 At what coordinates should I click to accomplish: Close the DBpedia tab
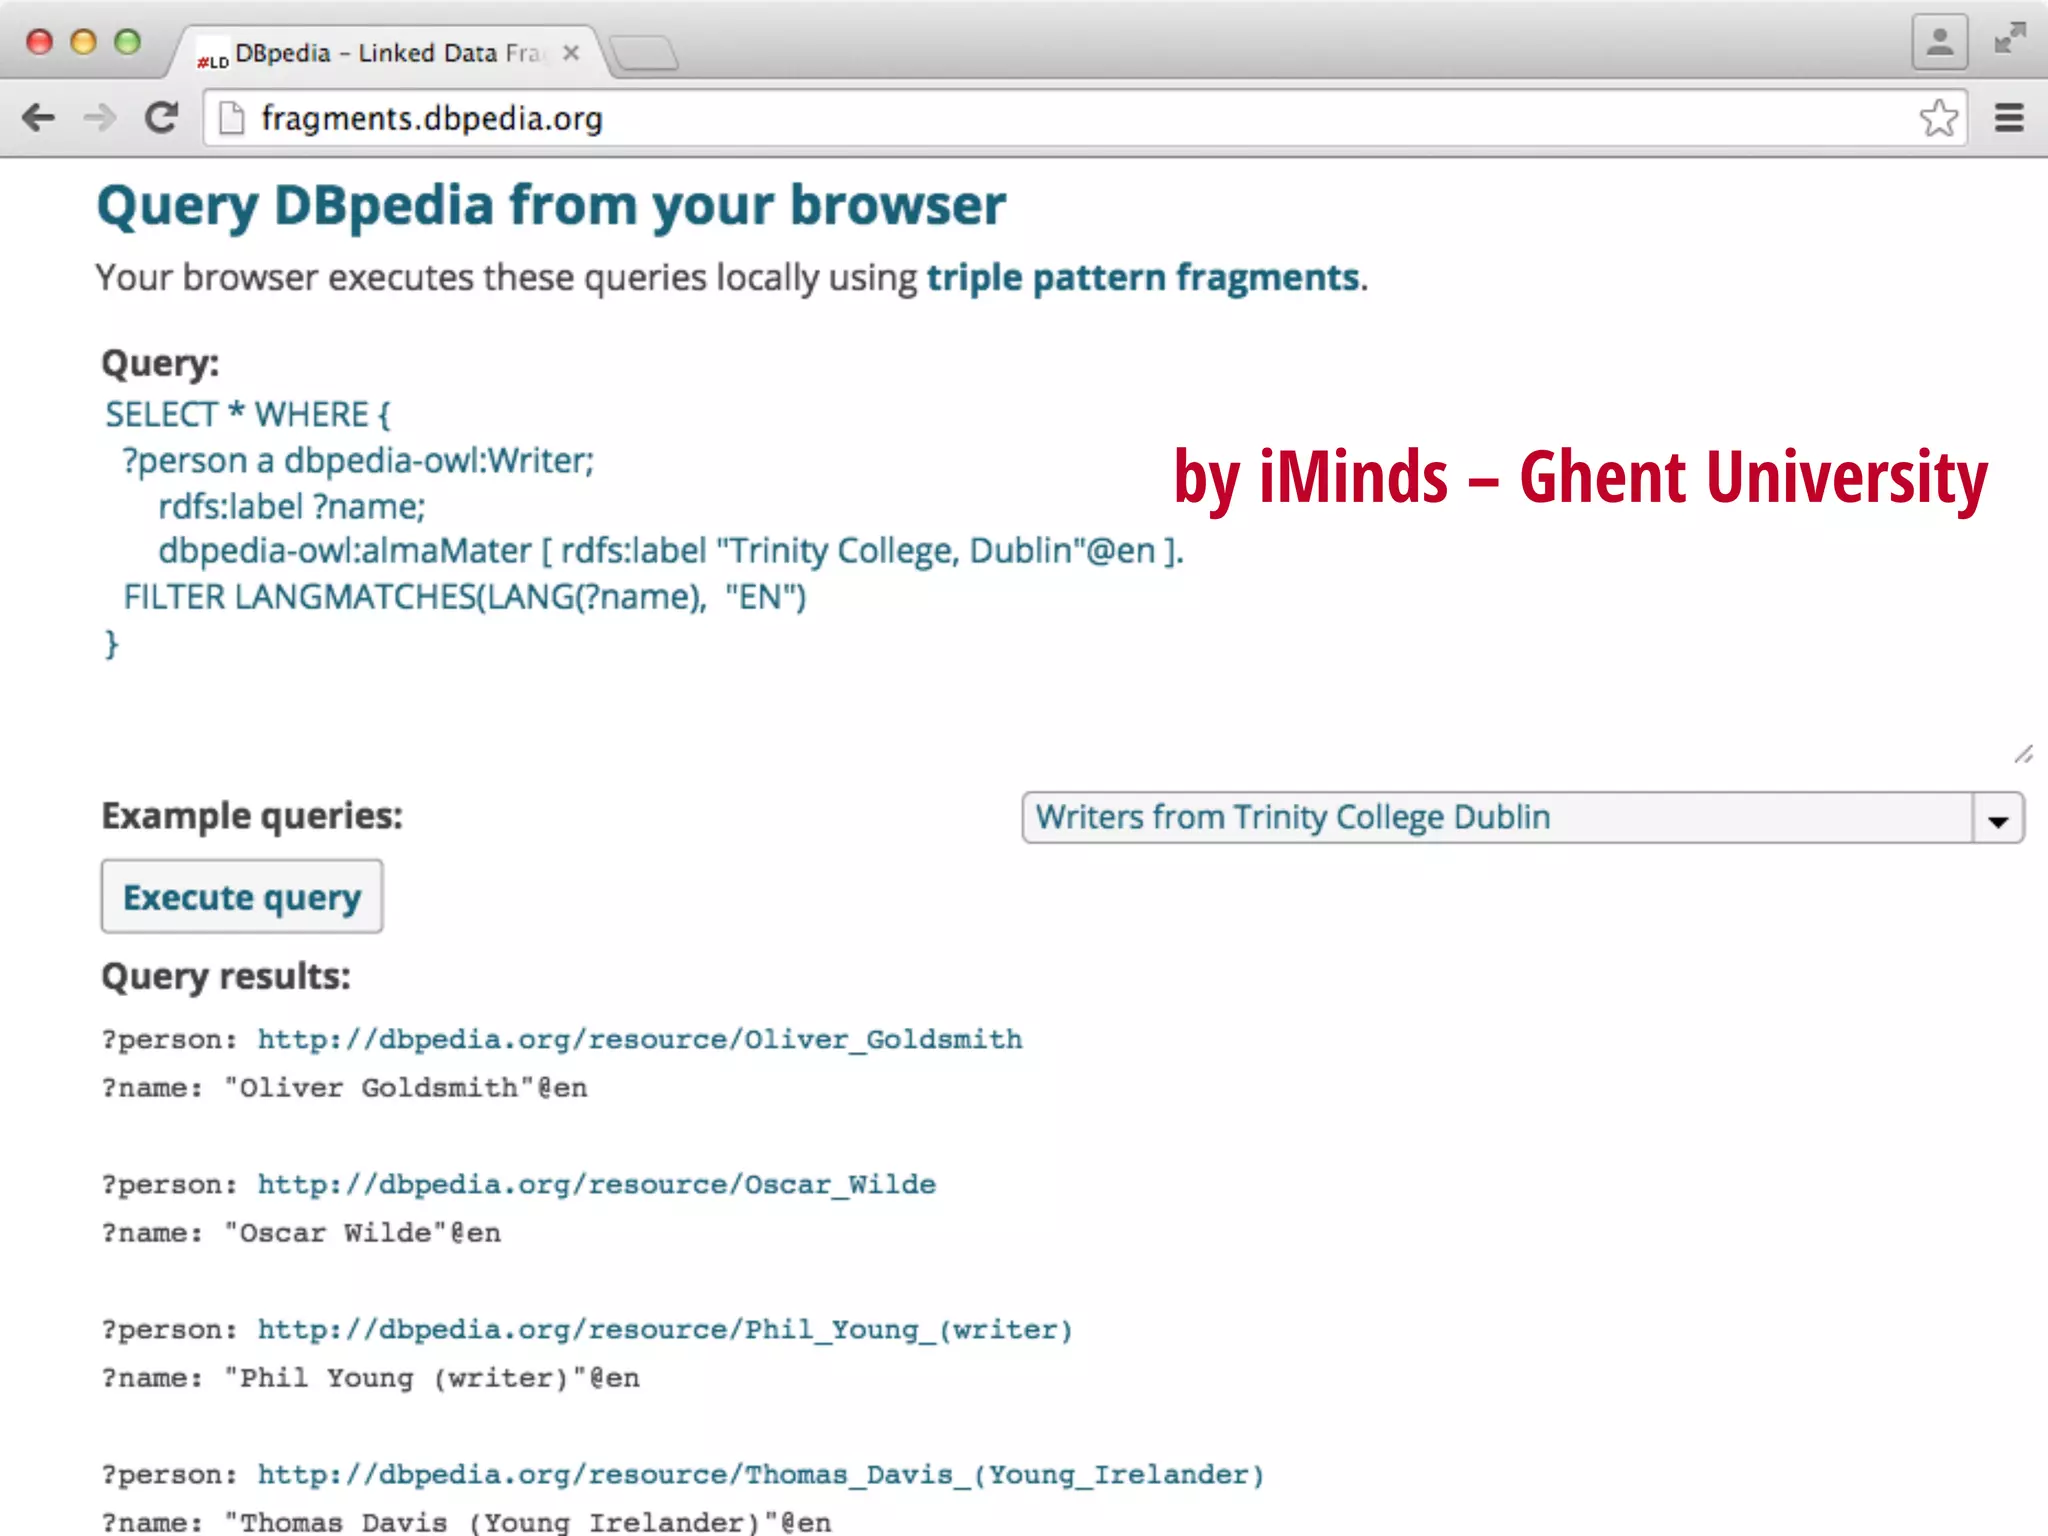(x=571, y=53)
